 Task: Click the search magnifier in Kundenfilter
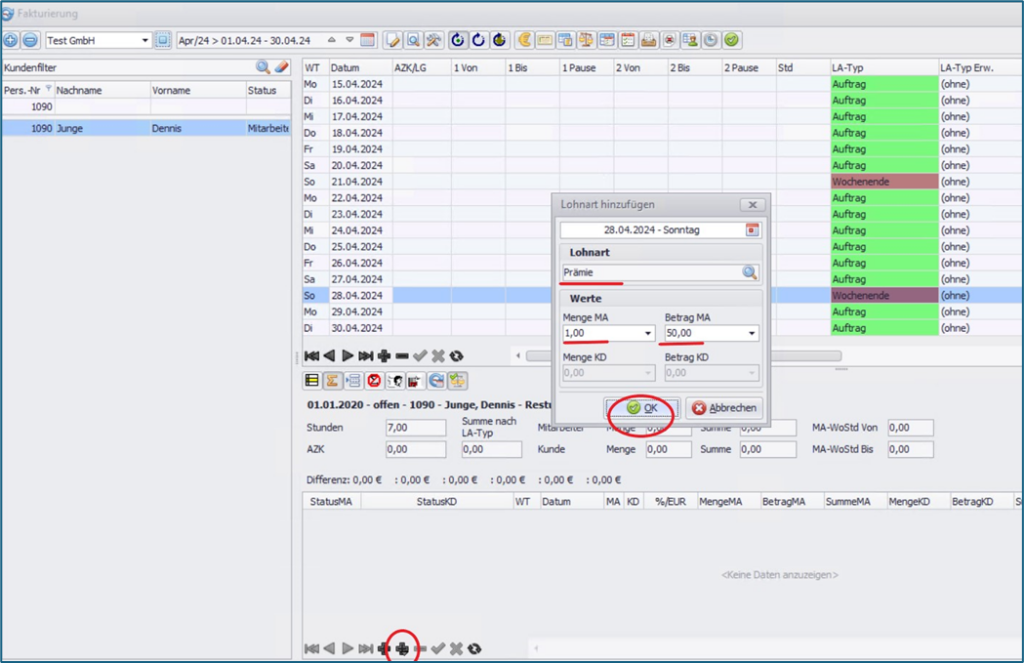point(263,67)
